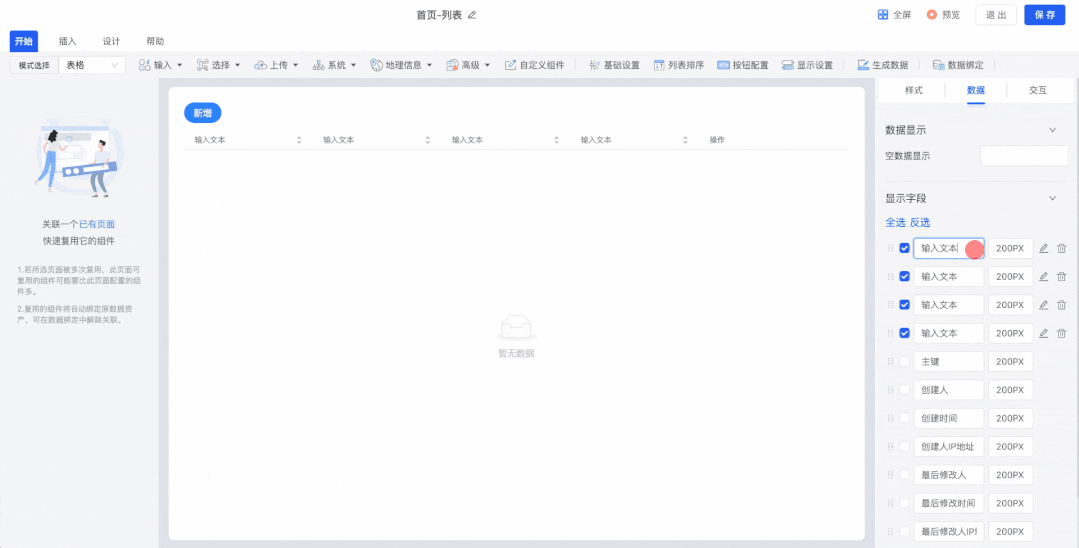Viewport: 1079px width, 548px height.
Task: Collapse the 显示字段 section chevron
Action: 1051,198
